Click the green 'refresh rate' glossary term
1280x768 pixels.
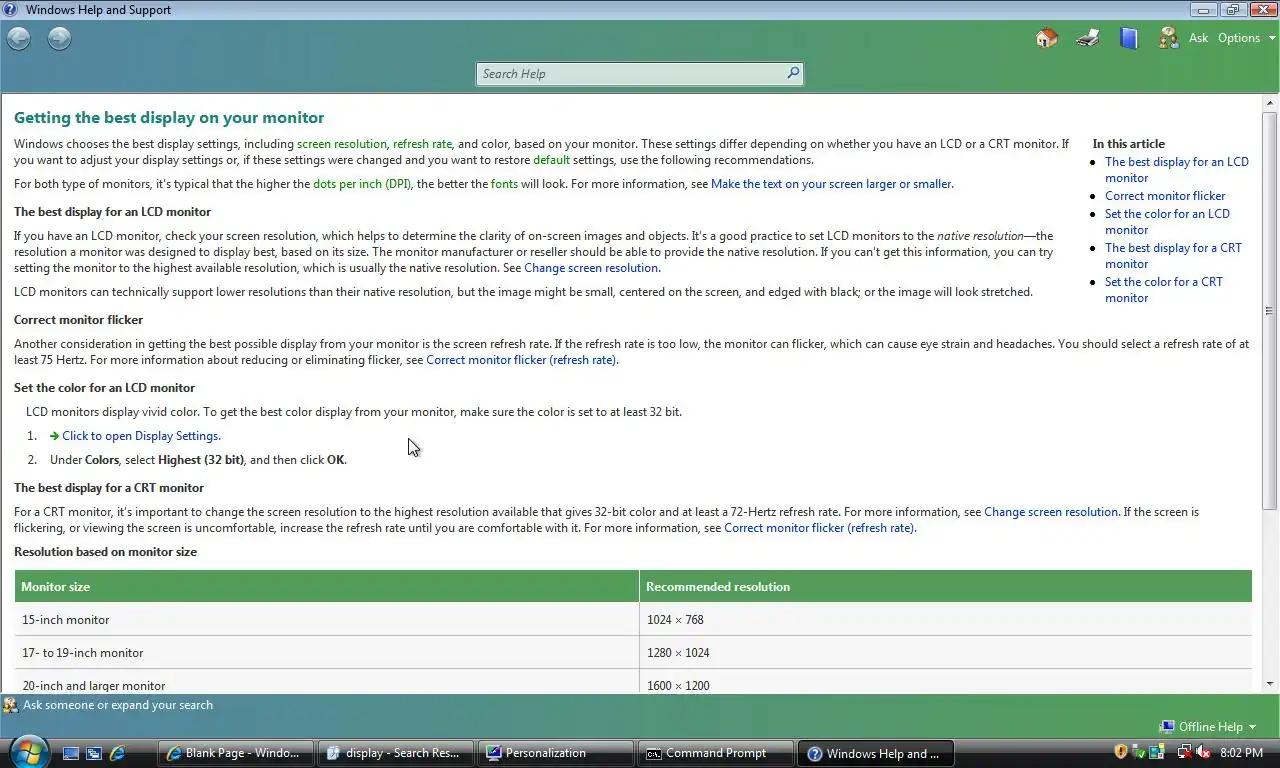point(422,144)
